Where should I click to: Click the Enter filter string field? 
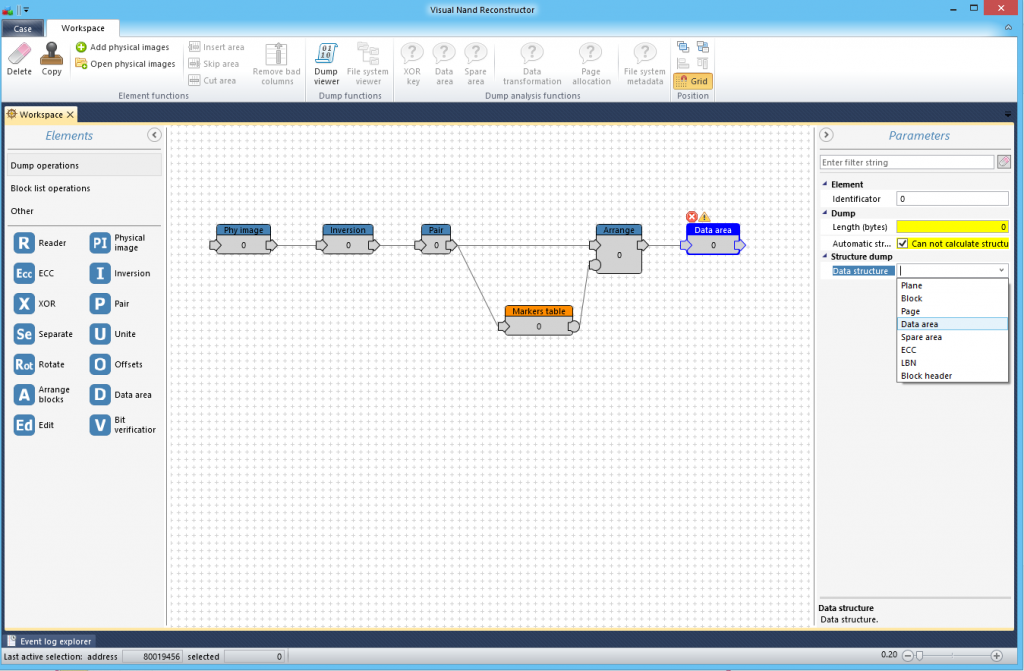[x=906, y=162]
